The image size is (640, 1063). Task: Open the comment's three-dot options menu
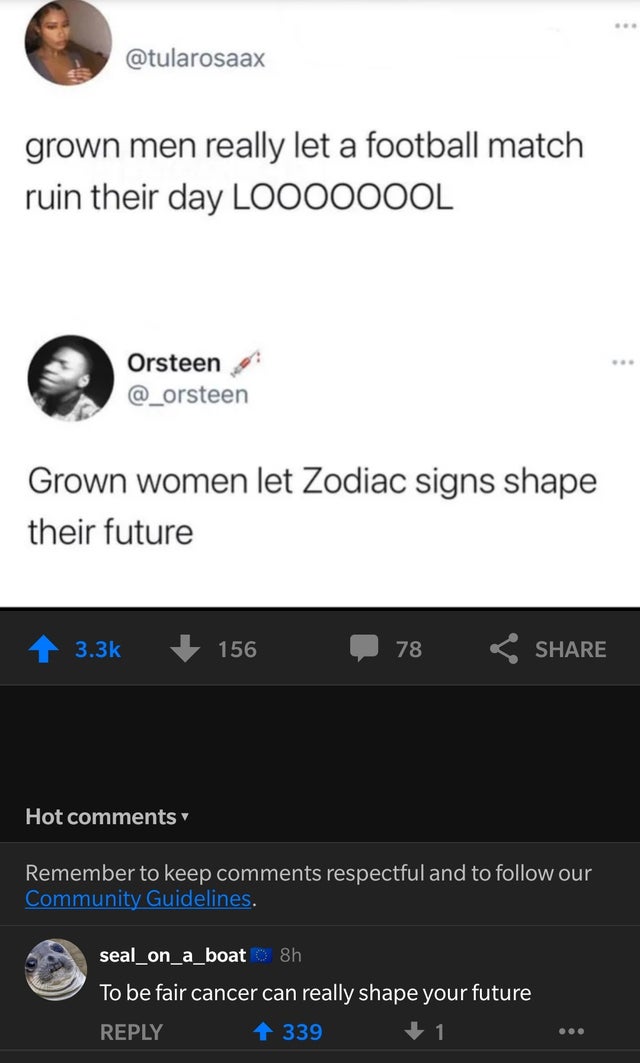tap(571, 1031)
